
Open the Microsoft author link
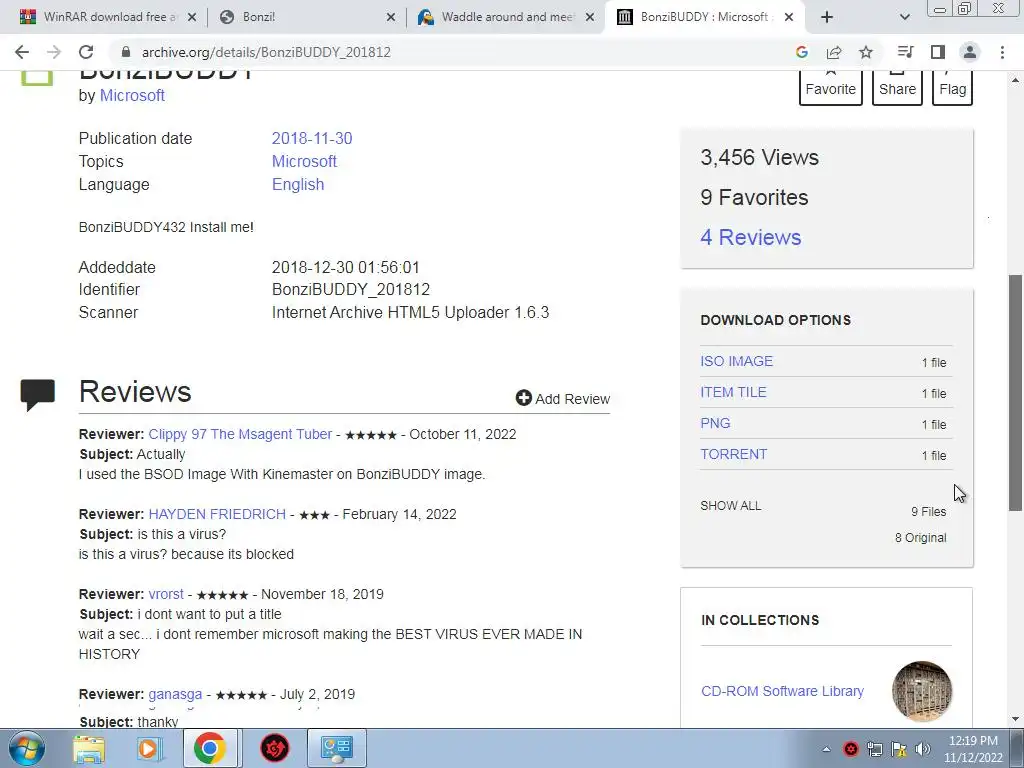[x=132, y=95]
